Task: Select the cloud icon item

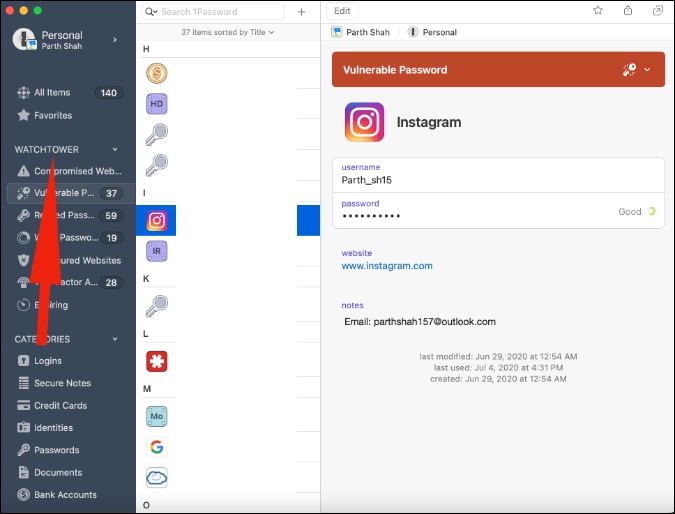Action: (x=157, y=477)
